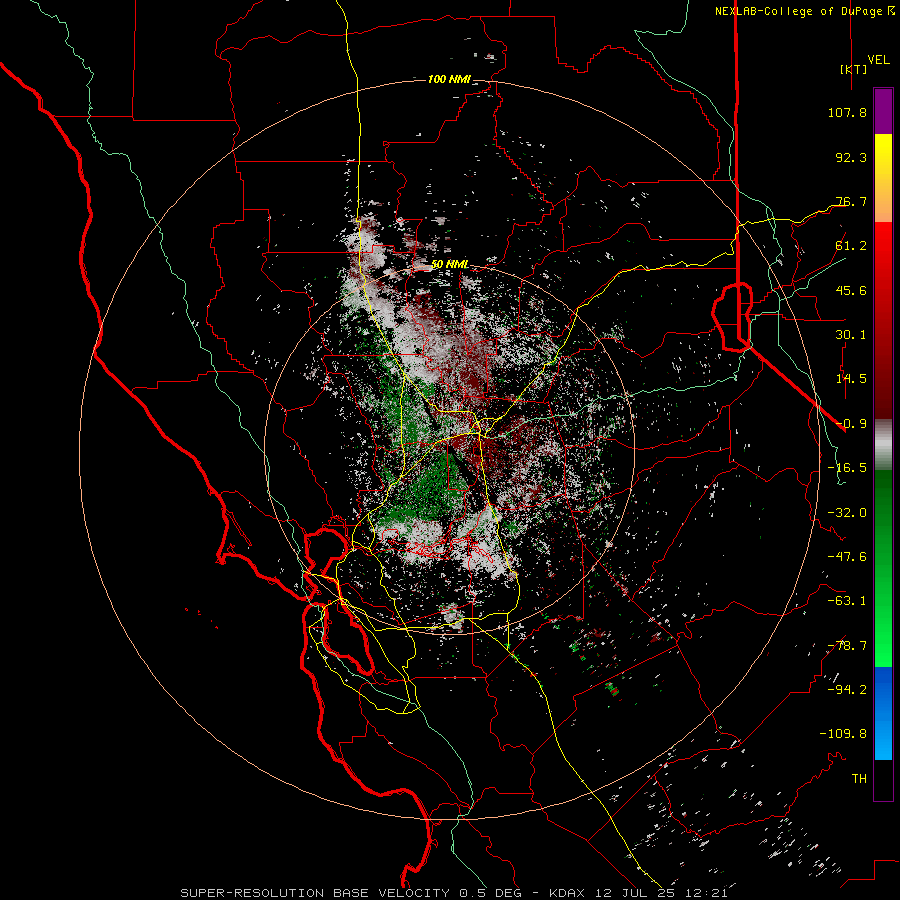Click the VEL legend title
Screen dimensions: 900x900
[879, 60]
